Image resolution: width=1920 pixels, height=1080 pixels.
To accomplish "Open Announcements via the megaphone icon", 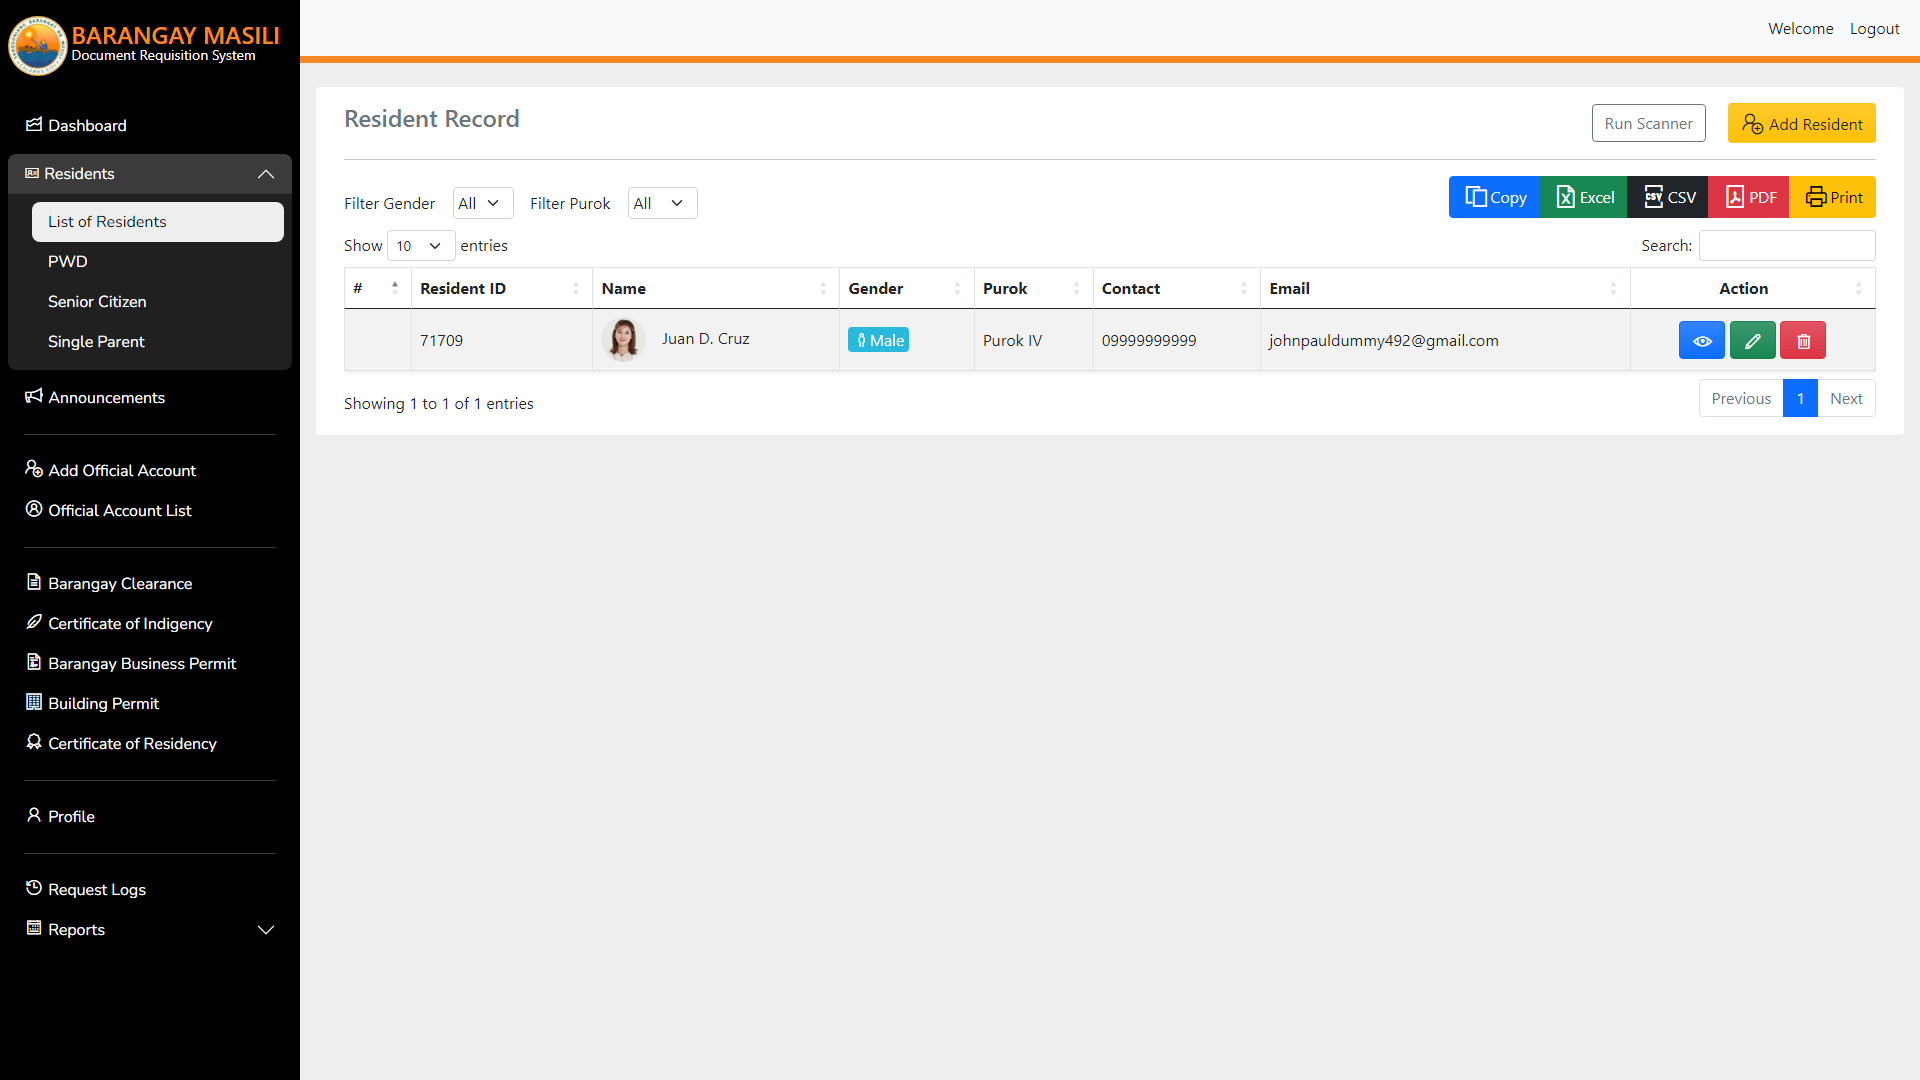I will coord(33,397).
